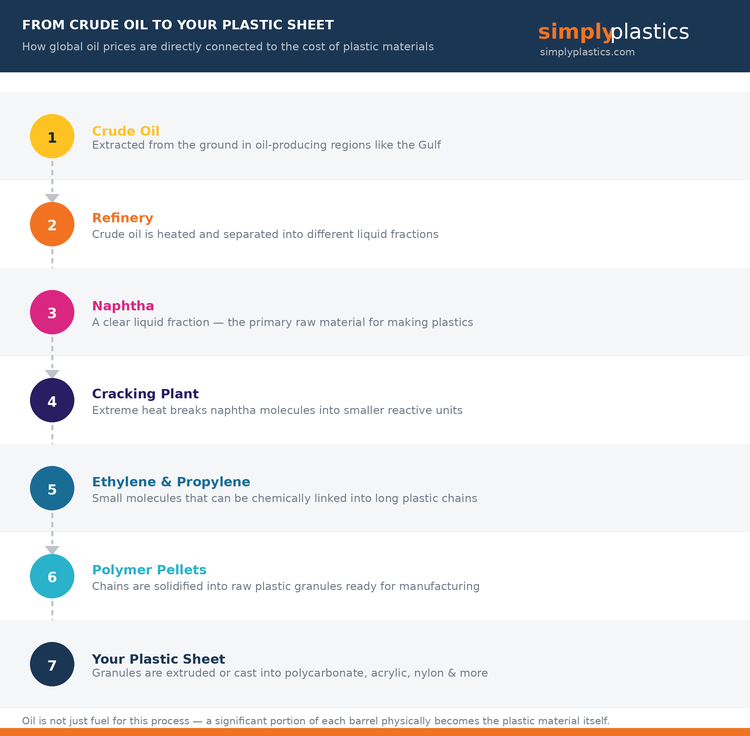Click the orange step 2 circle
Screen dimensions: 750x736
tap(52, 225)
